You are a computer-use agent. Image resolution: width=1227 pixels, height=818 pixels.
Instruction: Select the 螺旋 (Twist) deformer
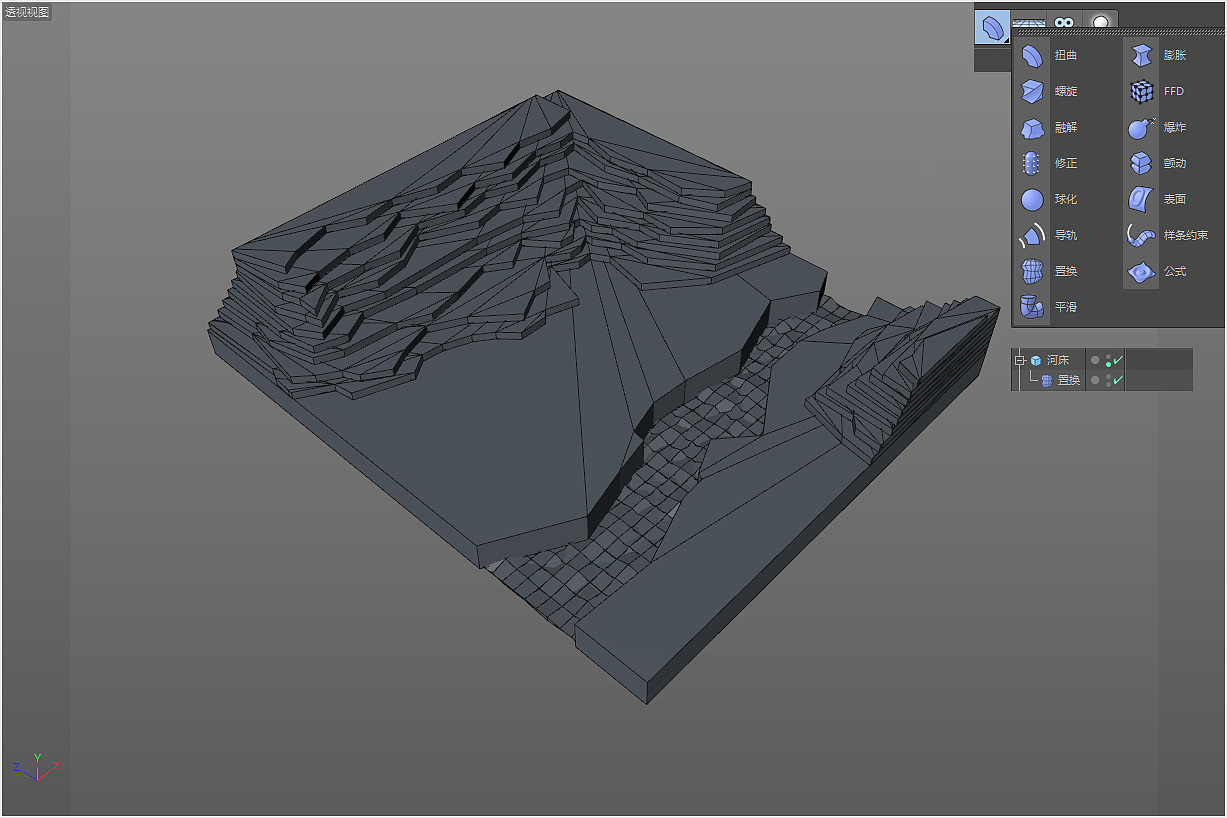1050,92
